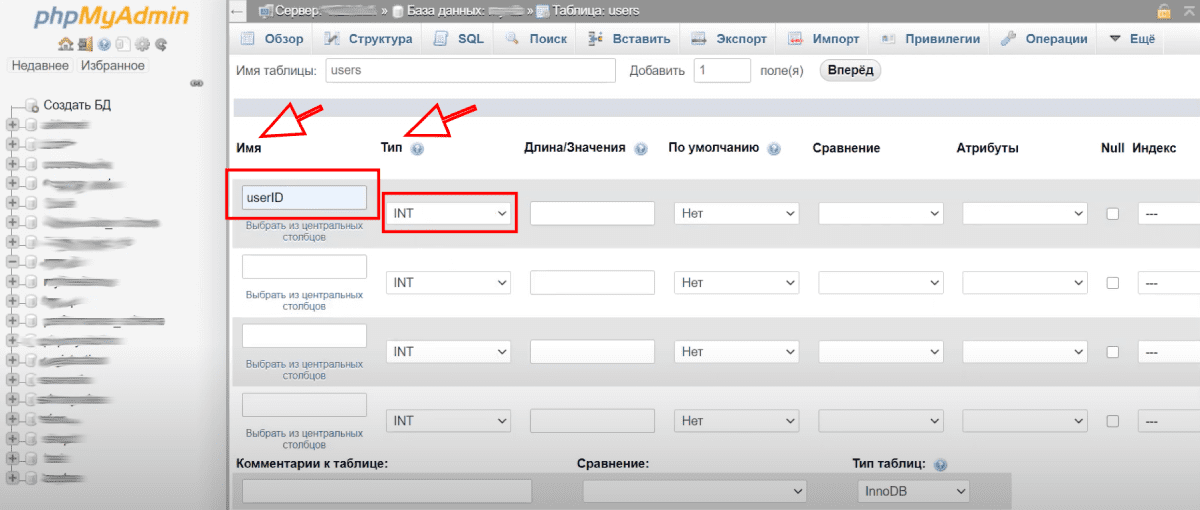Open the SQL tab
This screenshot has height=510, width=1200.
459,39
